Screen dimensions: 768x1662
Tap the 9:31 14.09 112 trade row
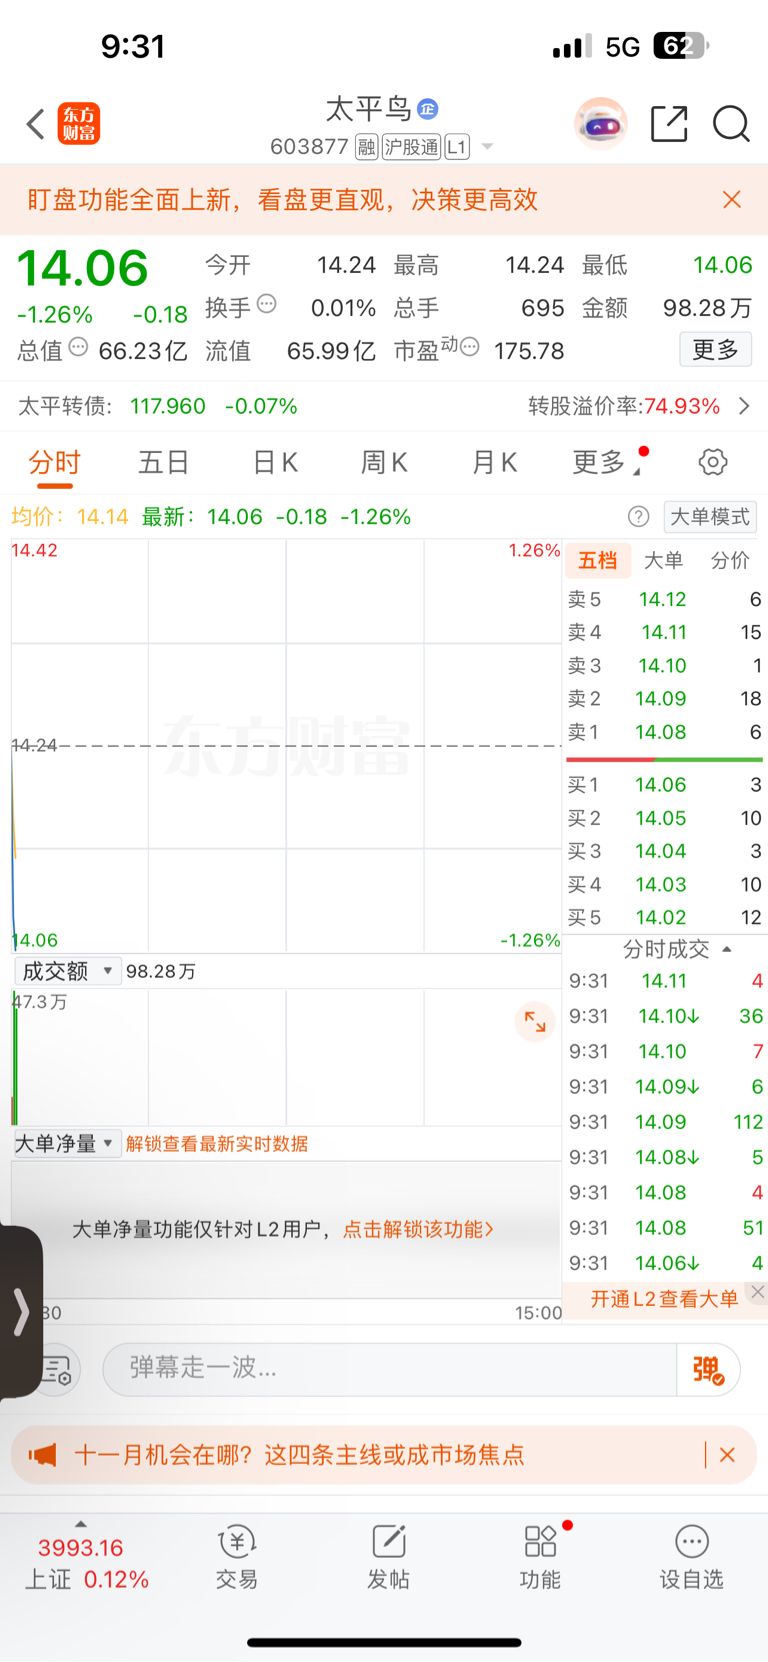(x=665, y=1122)
